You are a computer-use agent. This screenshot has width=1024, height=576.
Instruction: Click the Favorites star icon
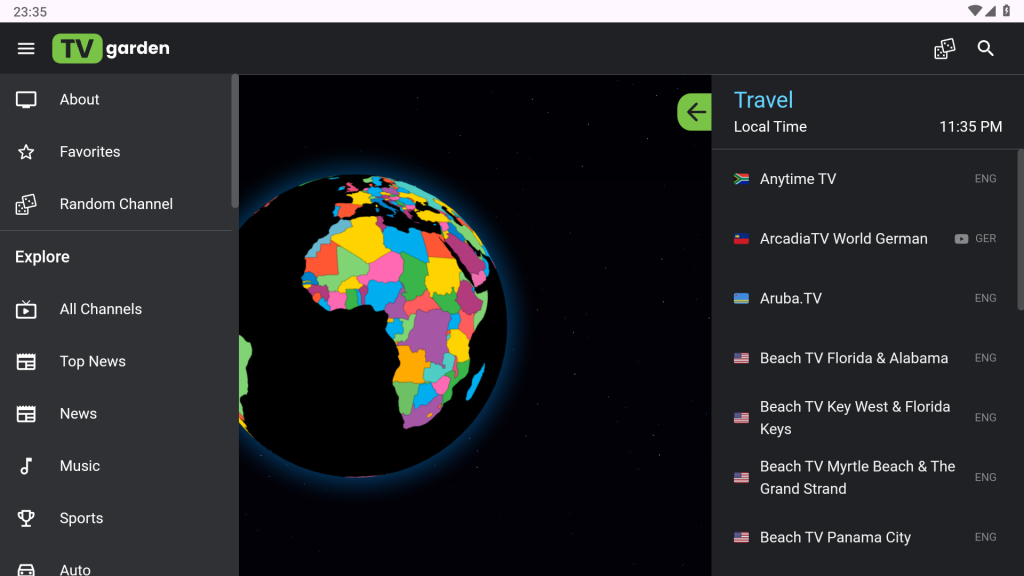click(x=26, y=152)
